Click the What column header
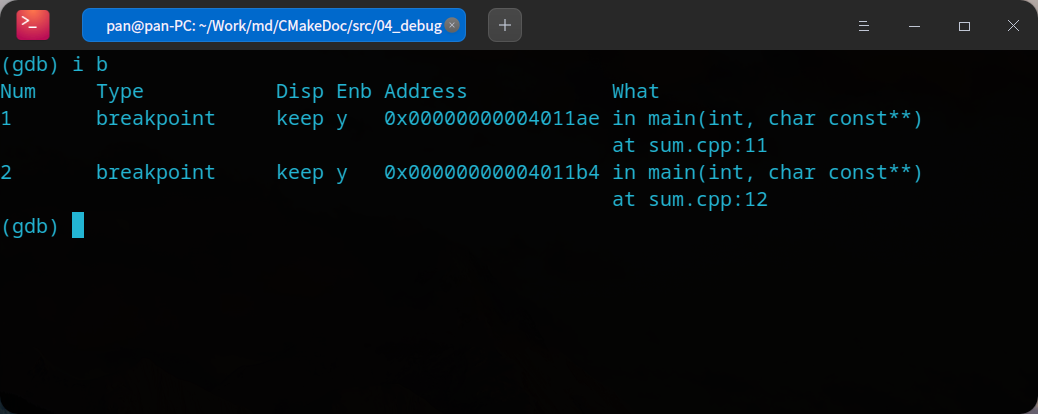This screenshot has height=414, width=1038. (x=636, y=91)
